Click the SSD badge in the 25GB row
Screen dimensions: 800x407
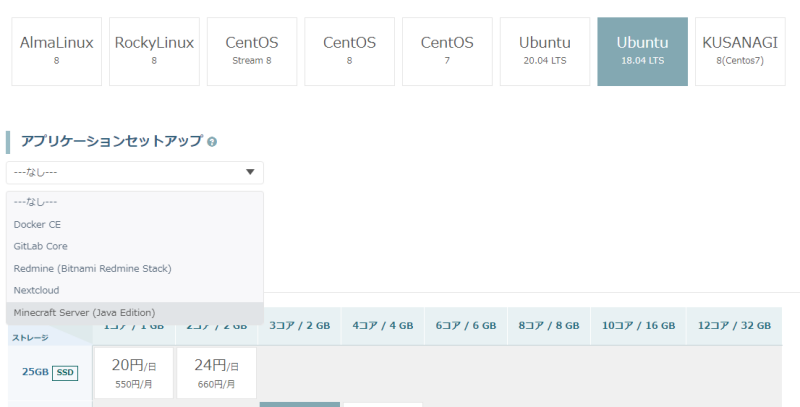click(x=65, y=373)
